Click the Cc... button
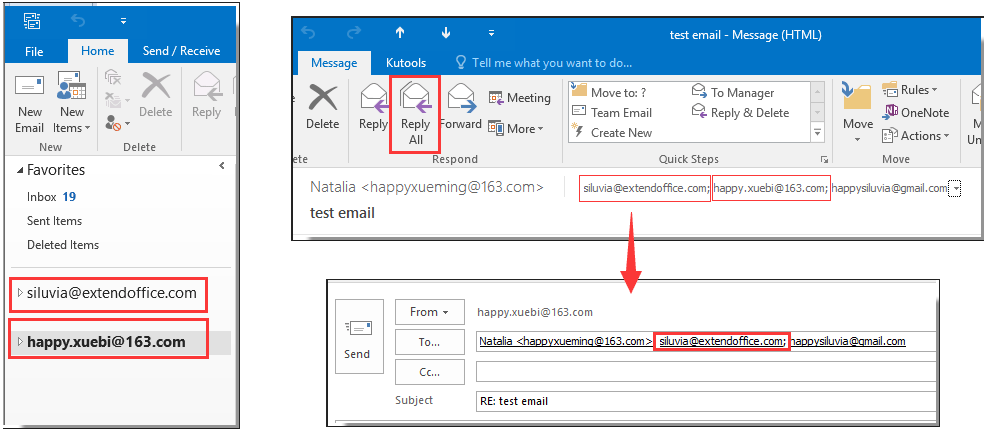Image resolution: width=988 pixels, height=433 pixels. tap(430, 372)
